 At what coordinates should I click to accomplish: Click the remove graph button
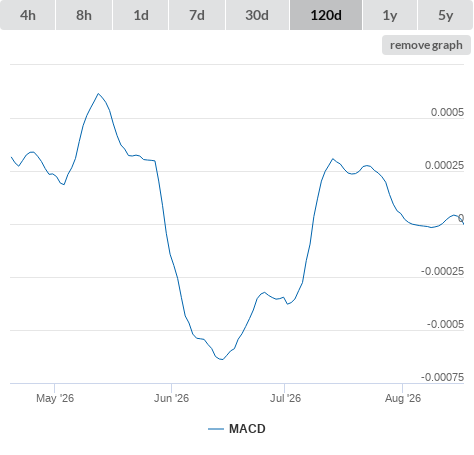point(426,45)
